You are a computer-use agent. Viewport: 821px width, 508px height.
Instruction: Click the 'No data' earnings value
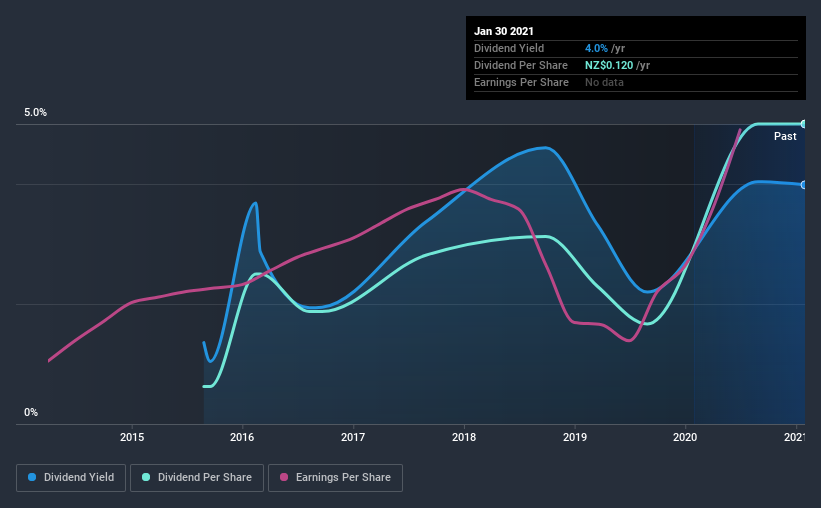604,82
